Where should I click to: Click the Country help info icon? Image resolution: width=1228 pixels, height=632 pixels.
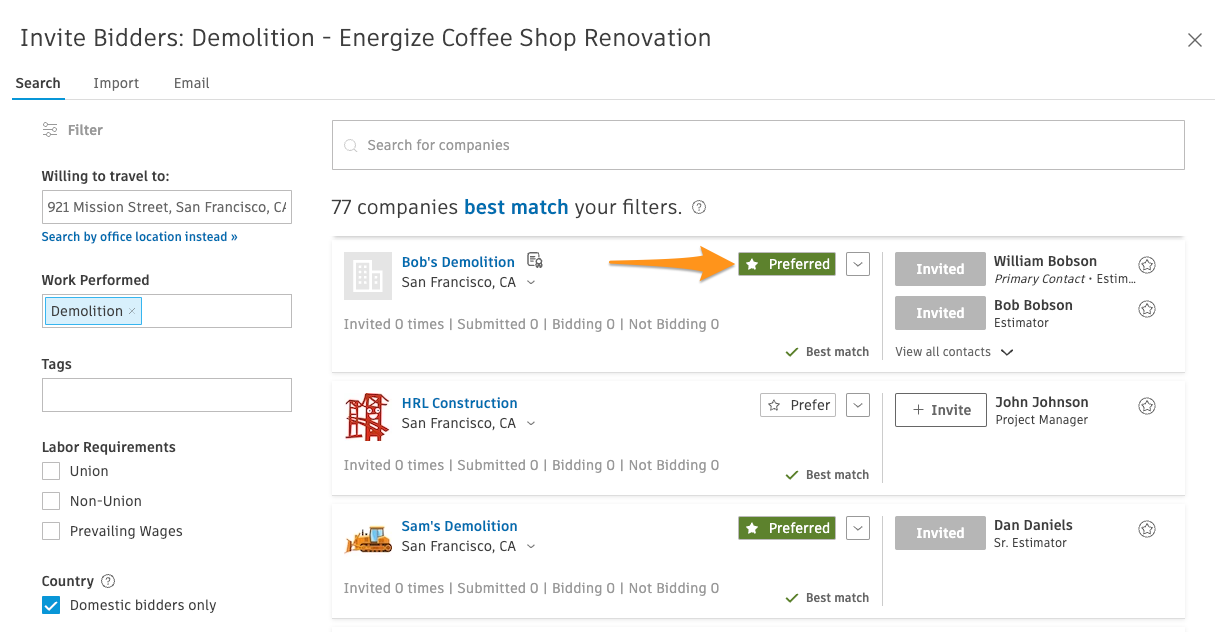coord(109,581)
